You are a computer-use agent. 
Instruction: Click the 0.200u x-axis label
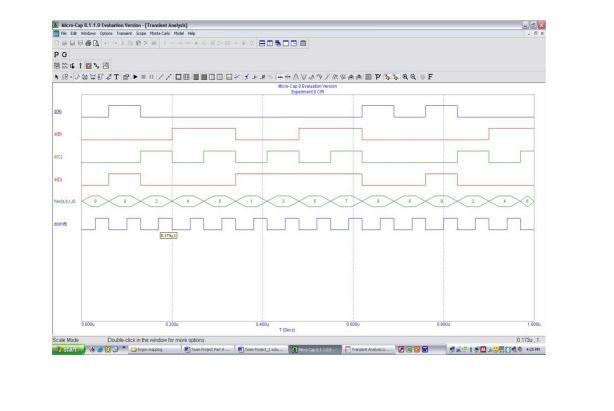[x=172, y=324]
